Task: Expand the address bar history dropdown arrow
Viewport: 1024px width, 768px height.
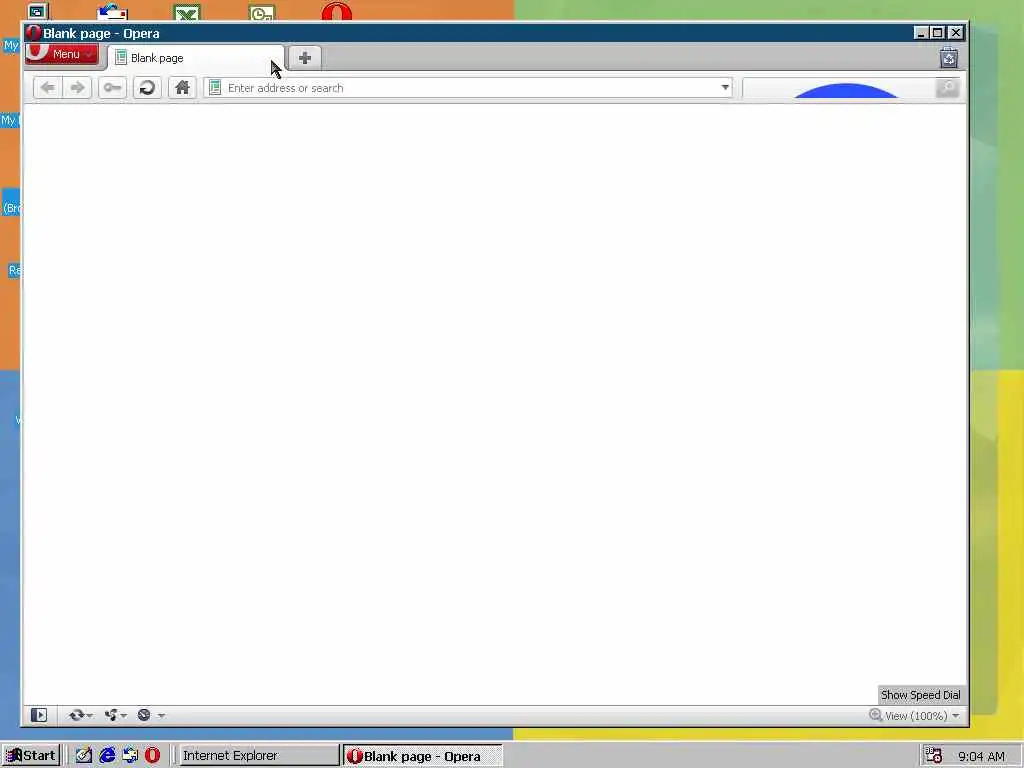Action: pyautogui.click(x=725, y=88)
